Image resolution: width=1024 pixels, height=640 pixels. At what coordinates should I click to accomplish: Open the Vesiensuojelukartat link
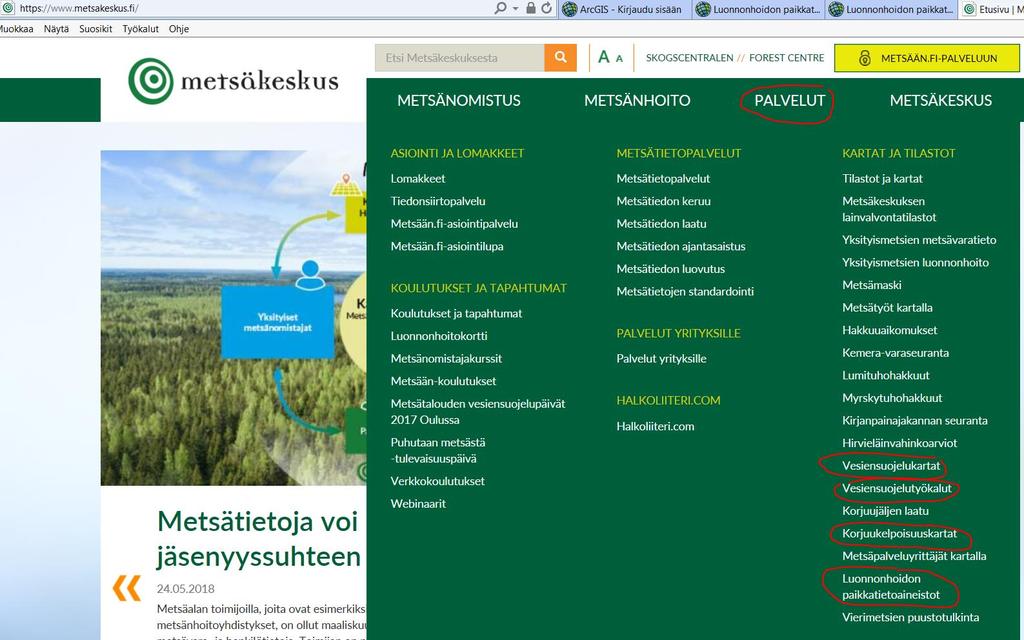coord(891,466)
